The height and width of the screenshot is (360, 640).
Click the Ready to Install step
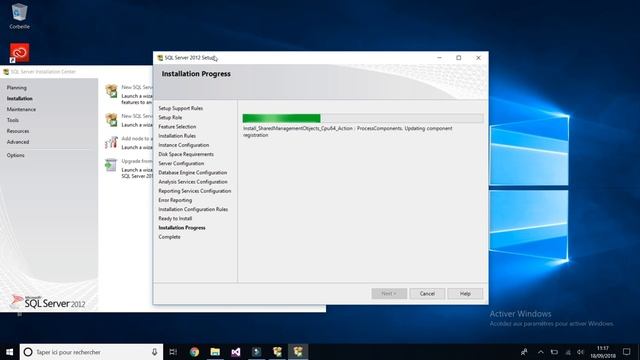pos(175,218)
